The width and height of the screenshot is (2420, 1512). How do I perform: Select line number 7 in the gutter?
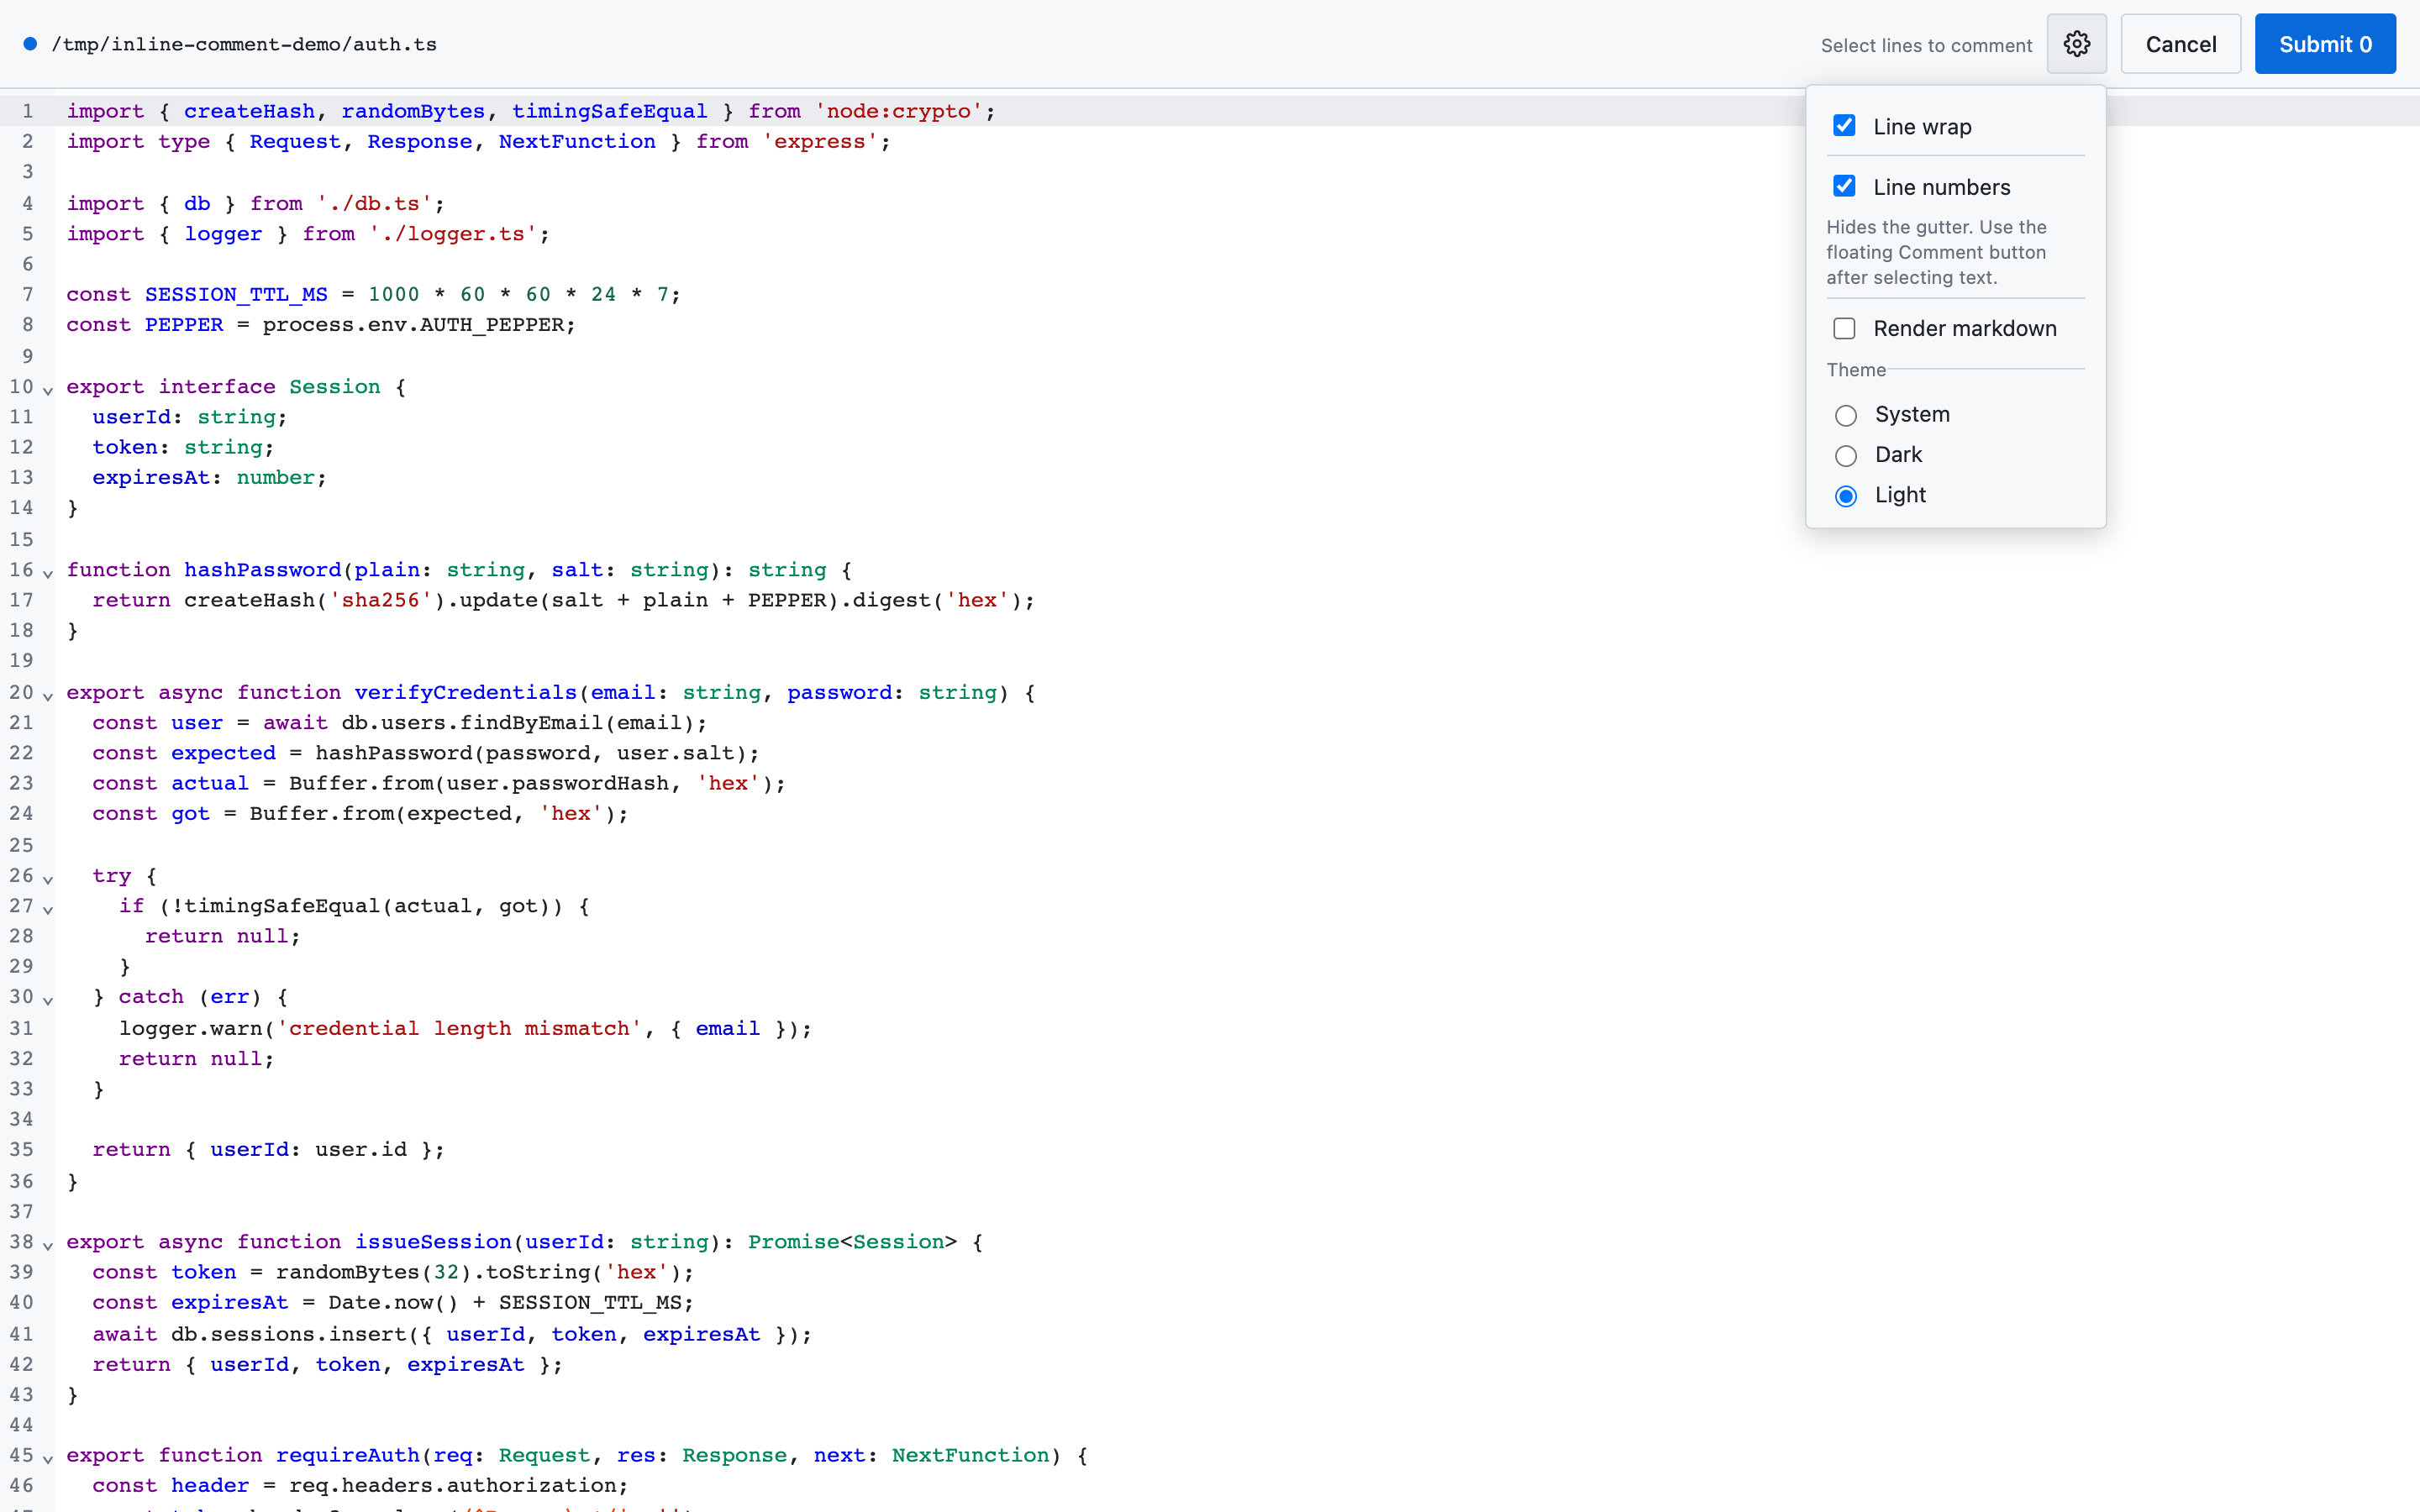point(28,294)
